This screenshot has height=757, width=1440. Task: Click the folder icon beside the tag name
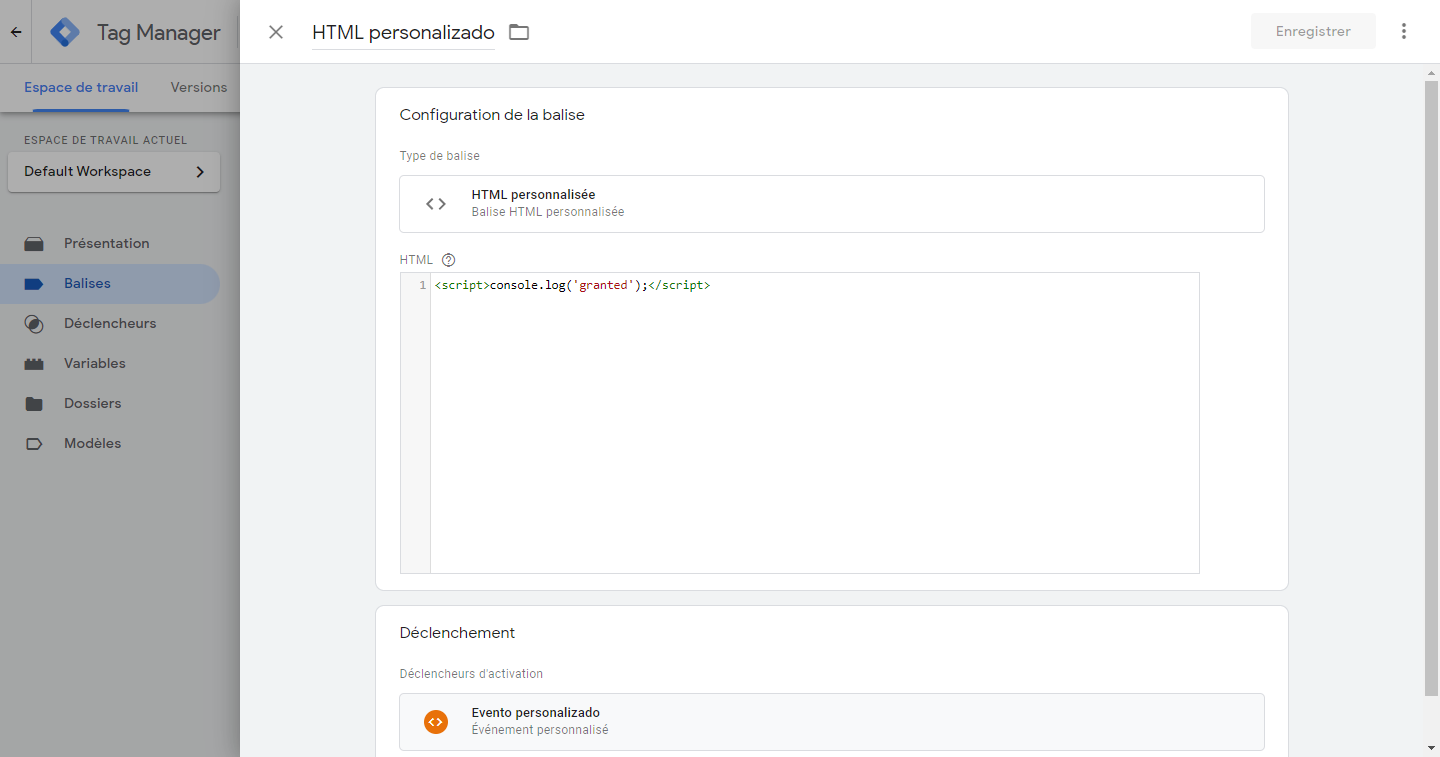pyautogui.click(x=518, y=32)
